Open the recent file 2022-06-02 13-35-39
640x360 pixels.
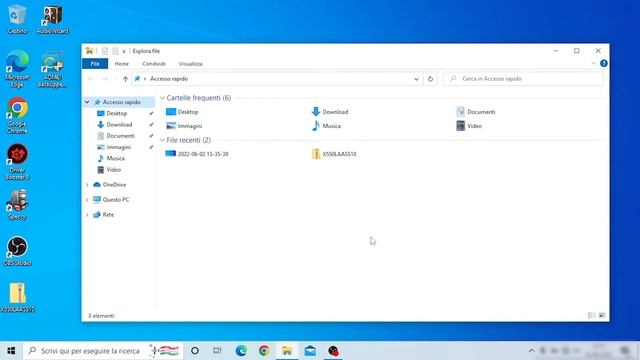click(197, 154)
